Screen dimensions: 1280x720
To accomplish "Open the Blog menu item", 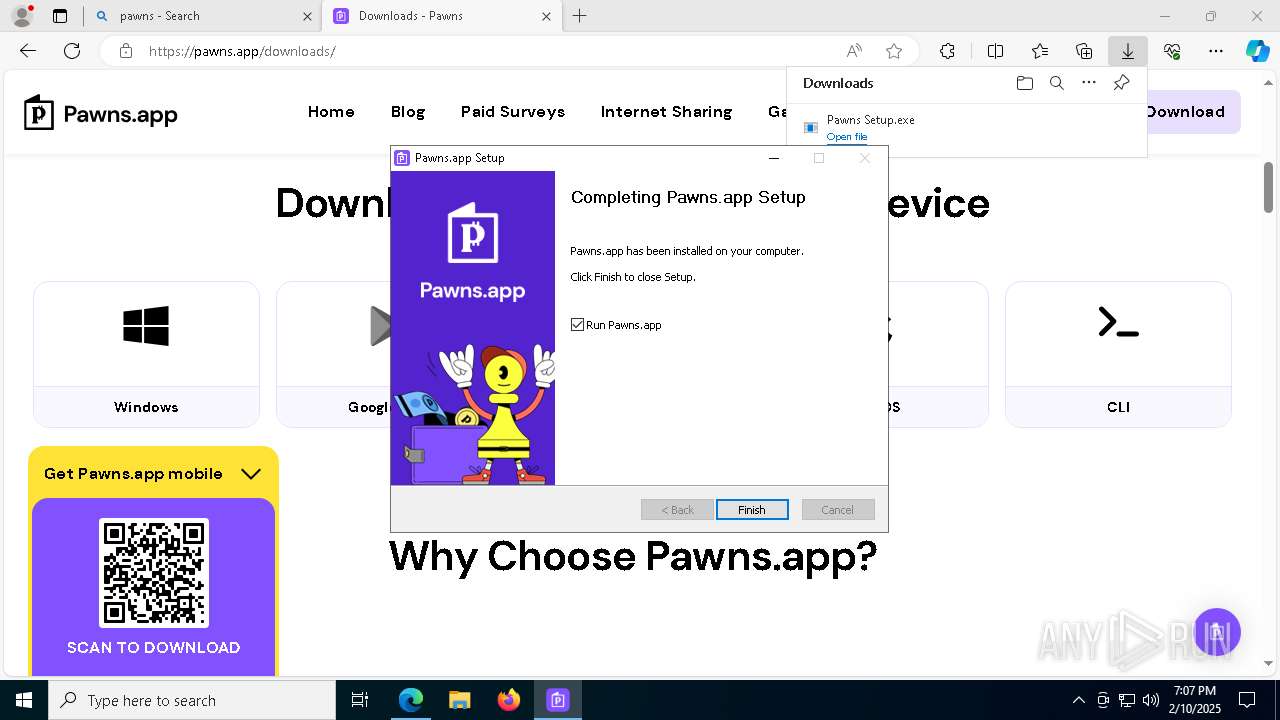I will pos(408,112).
